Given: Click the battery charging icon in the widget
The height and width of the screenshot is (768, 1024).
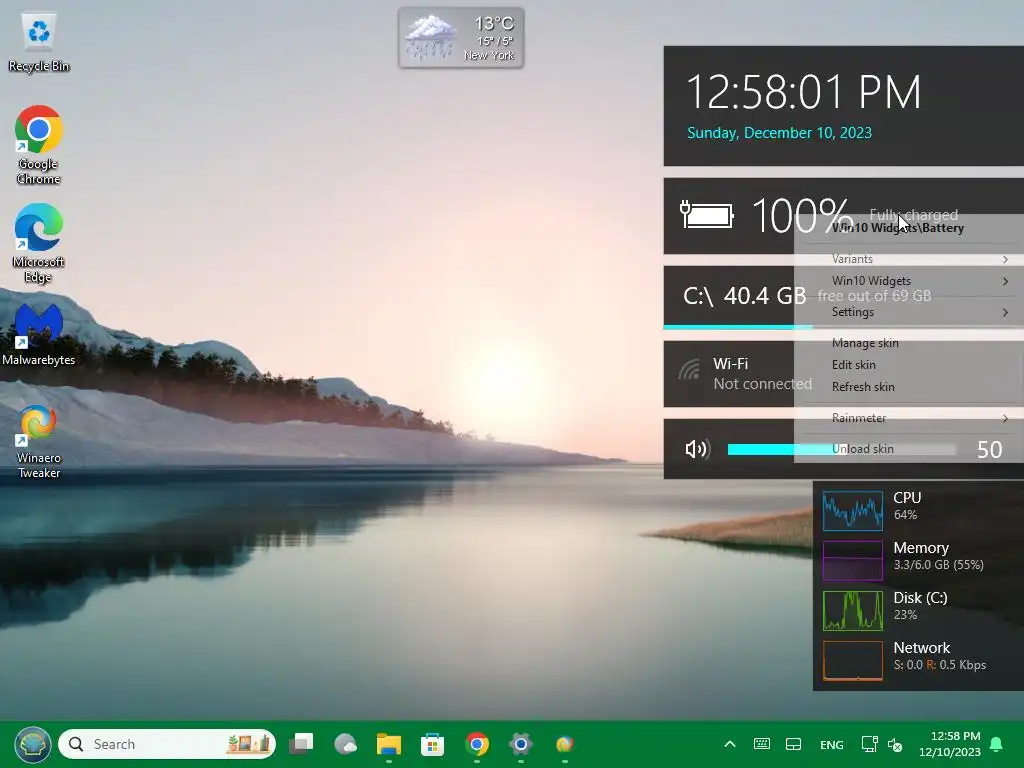Looking at the screenshot, I should click(x=707, y=215).
